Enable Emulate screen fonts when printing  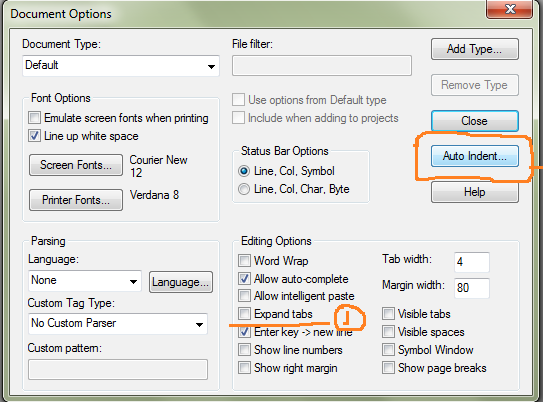click(x=34, y=118)
